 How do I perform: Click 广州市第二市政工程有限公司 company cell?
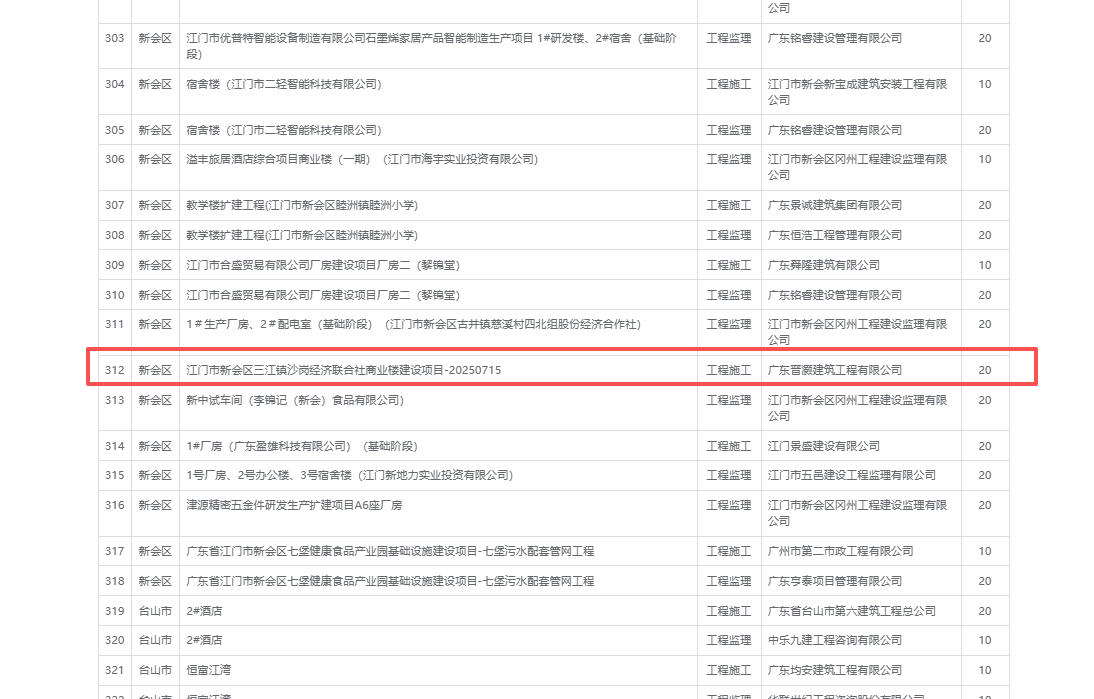(840, 551)
